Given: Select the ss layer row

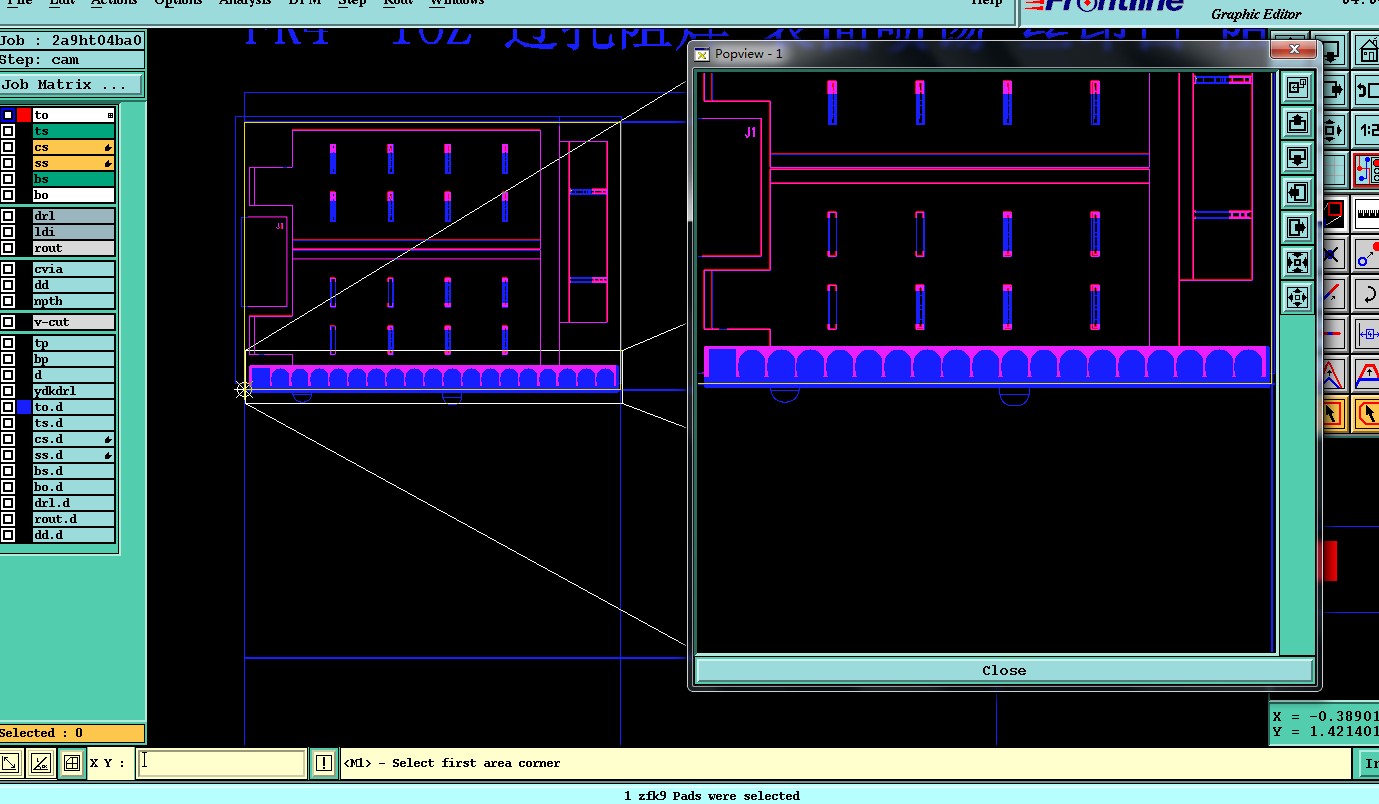Looking at the screenshot, I should click(73, 163).
